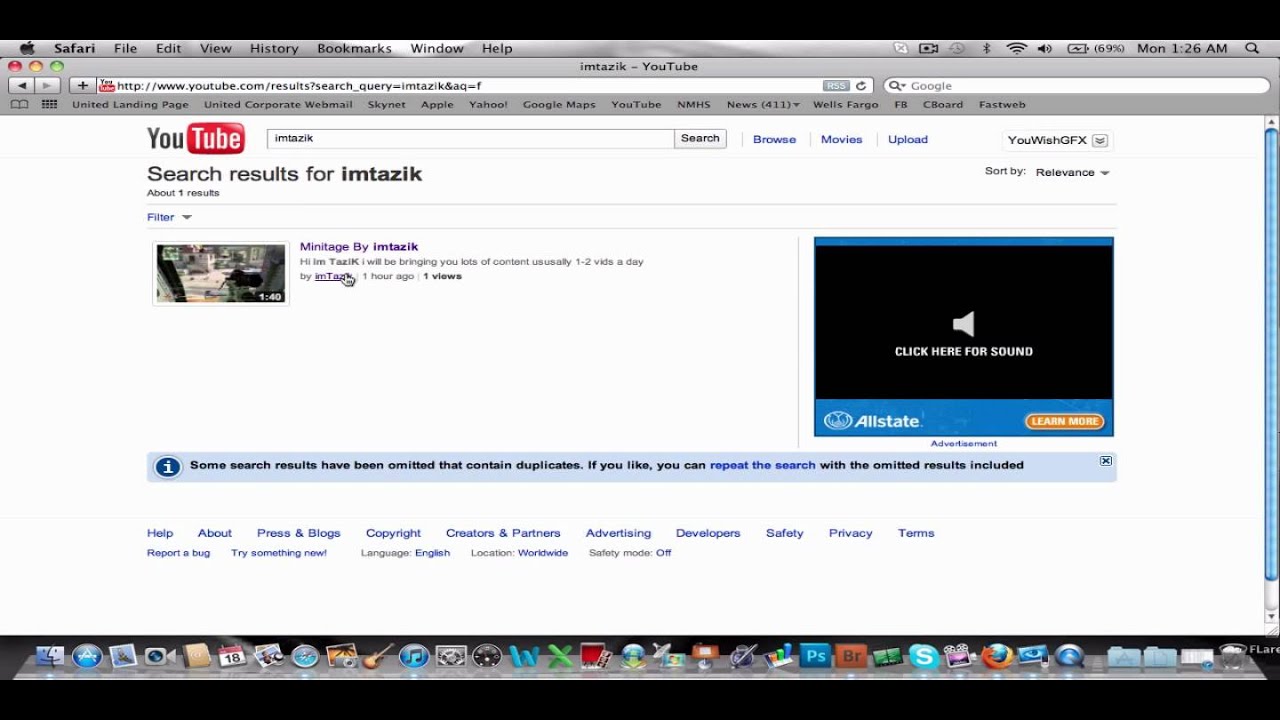Open the Minitage By imtazik video thumbnail

pyautogui.click(x=221, y=273)
